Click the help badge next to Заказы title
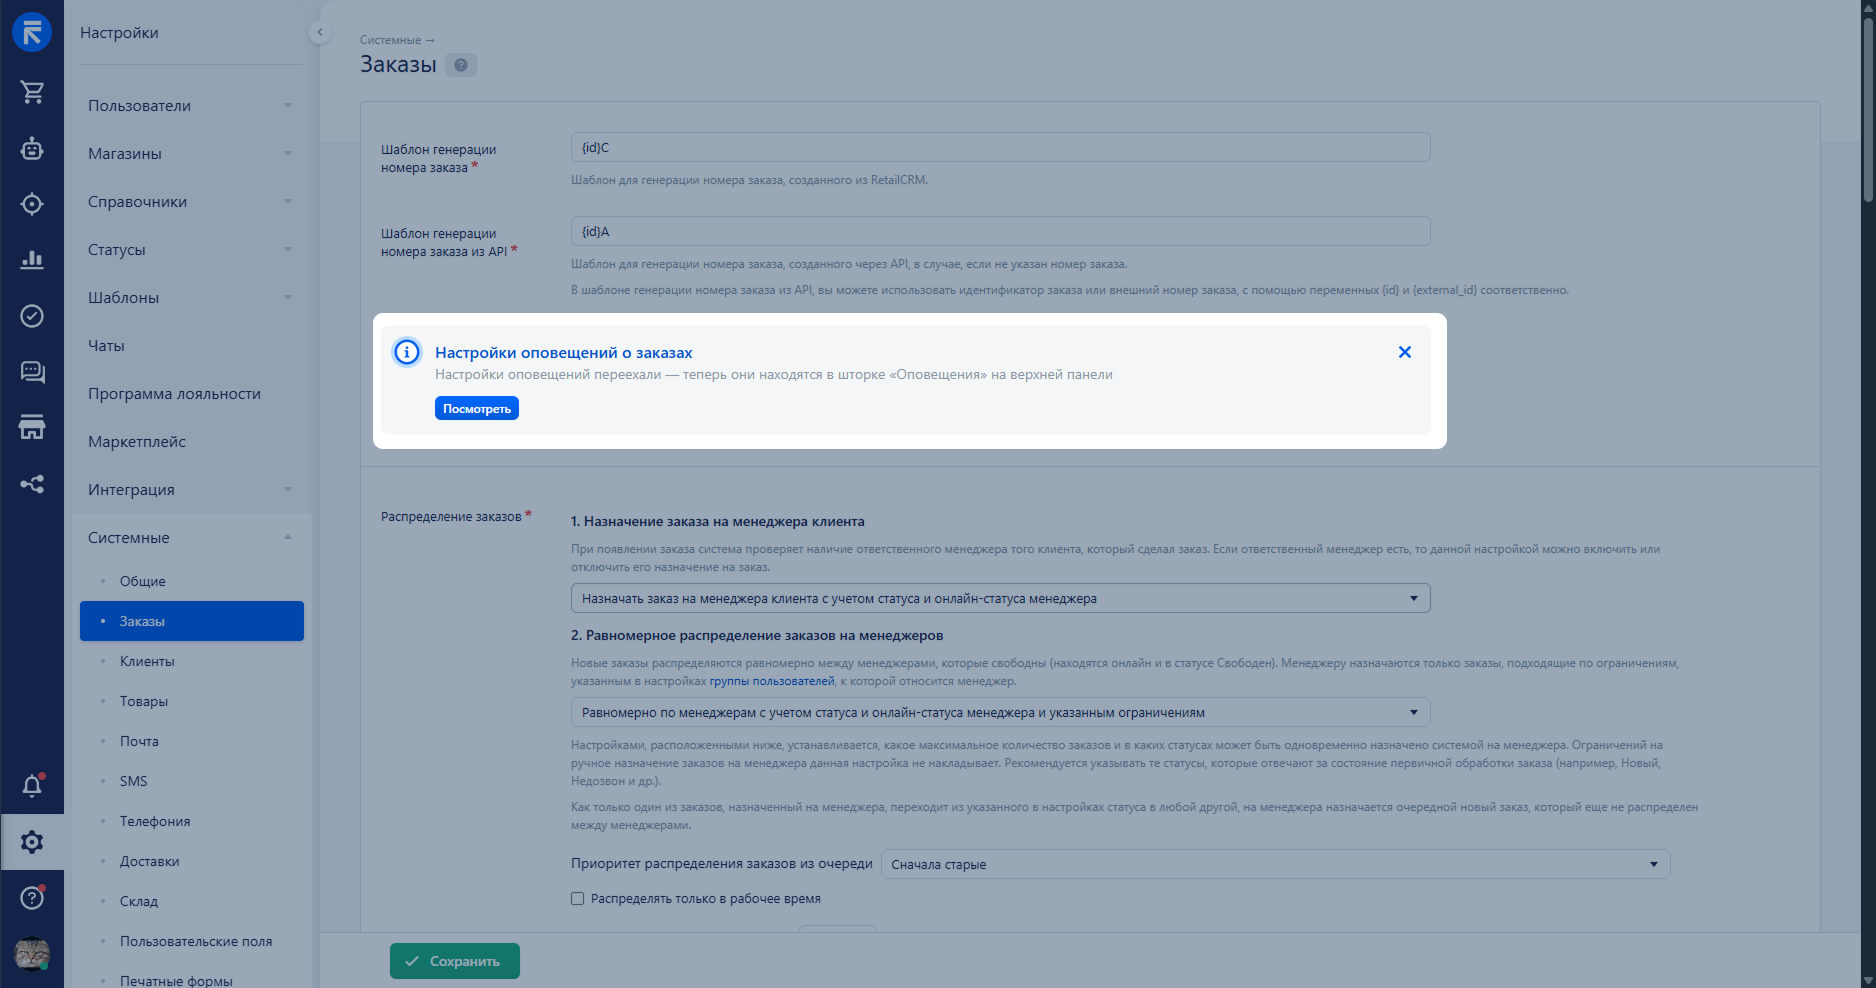 click(460, 65)
